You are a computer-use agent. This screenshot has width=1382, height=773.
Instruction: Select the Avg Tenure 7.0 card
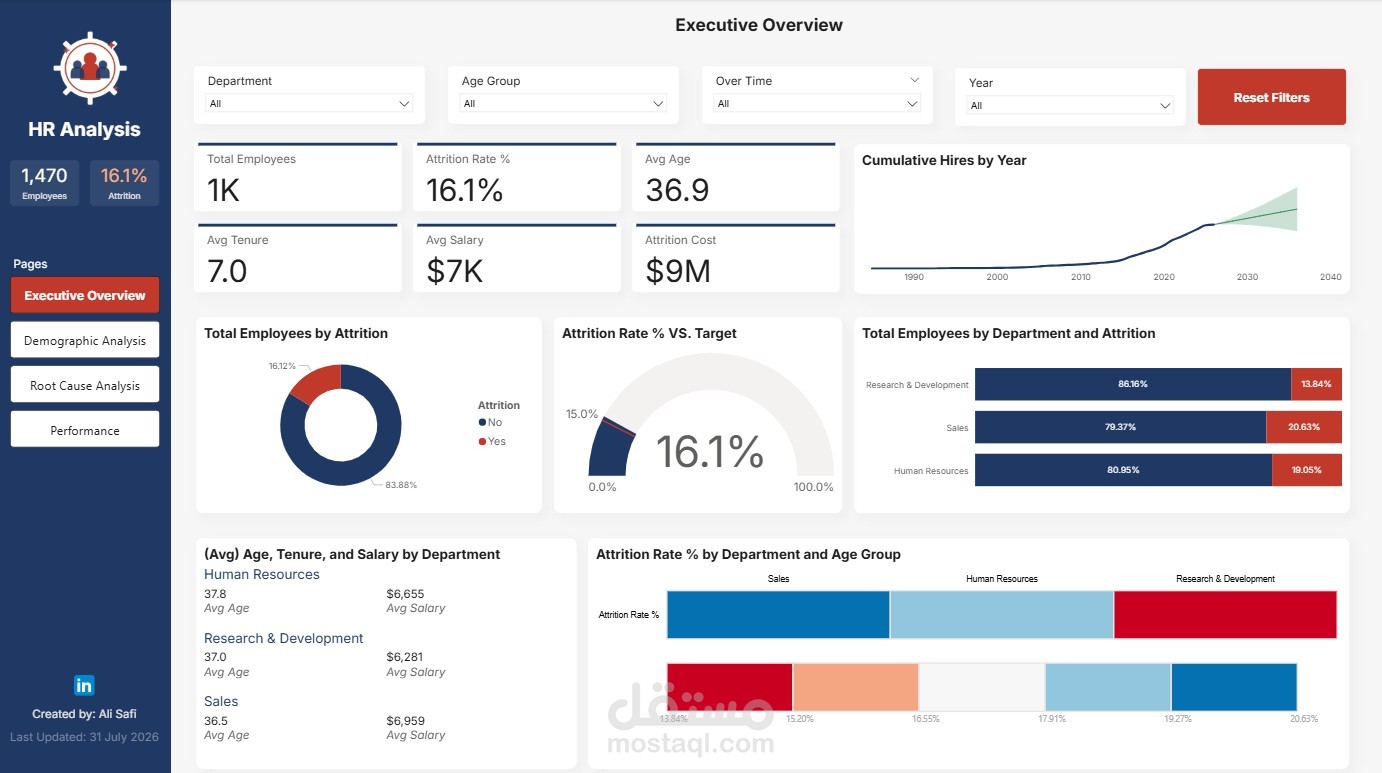(297, 258)
